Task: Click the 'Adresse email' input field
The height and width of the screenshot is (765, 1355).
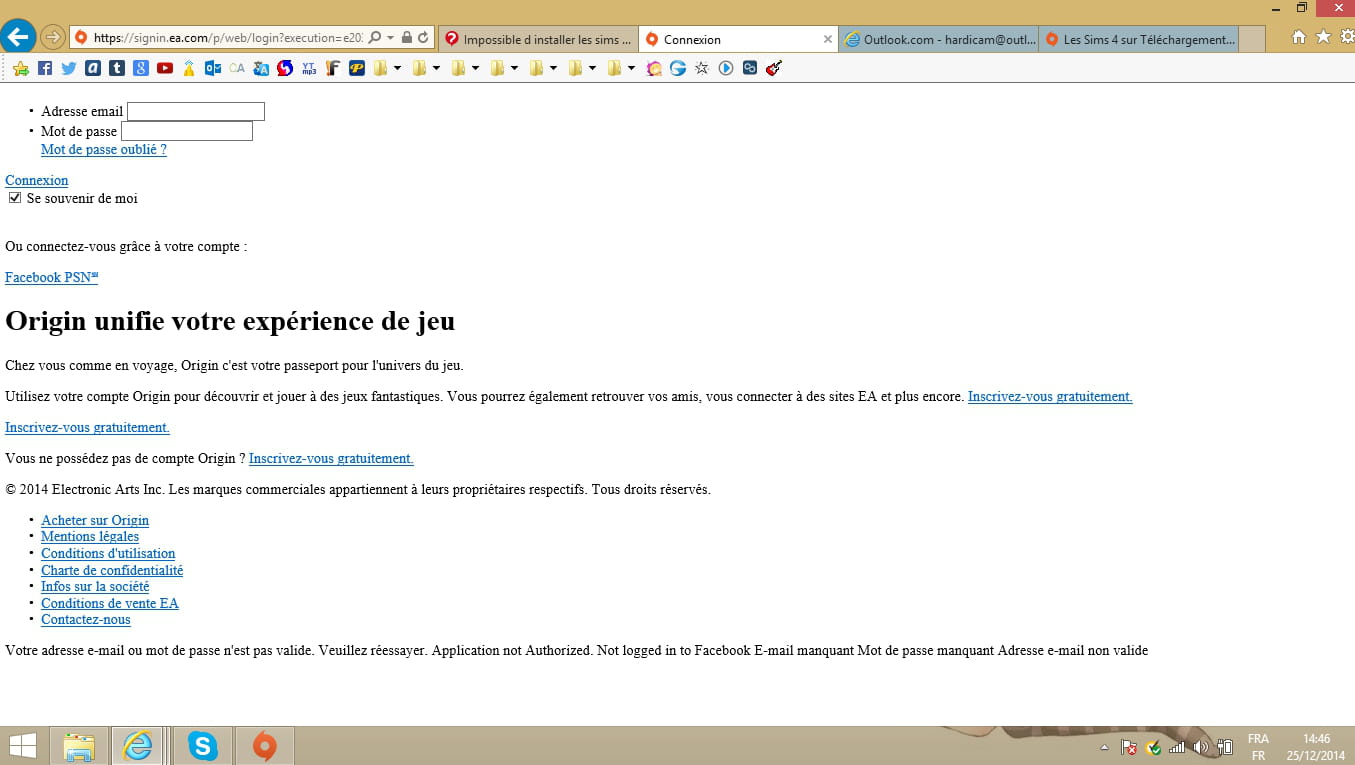Action: tap(196, 111)
